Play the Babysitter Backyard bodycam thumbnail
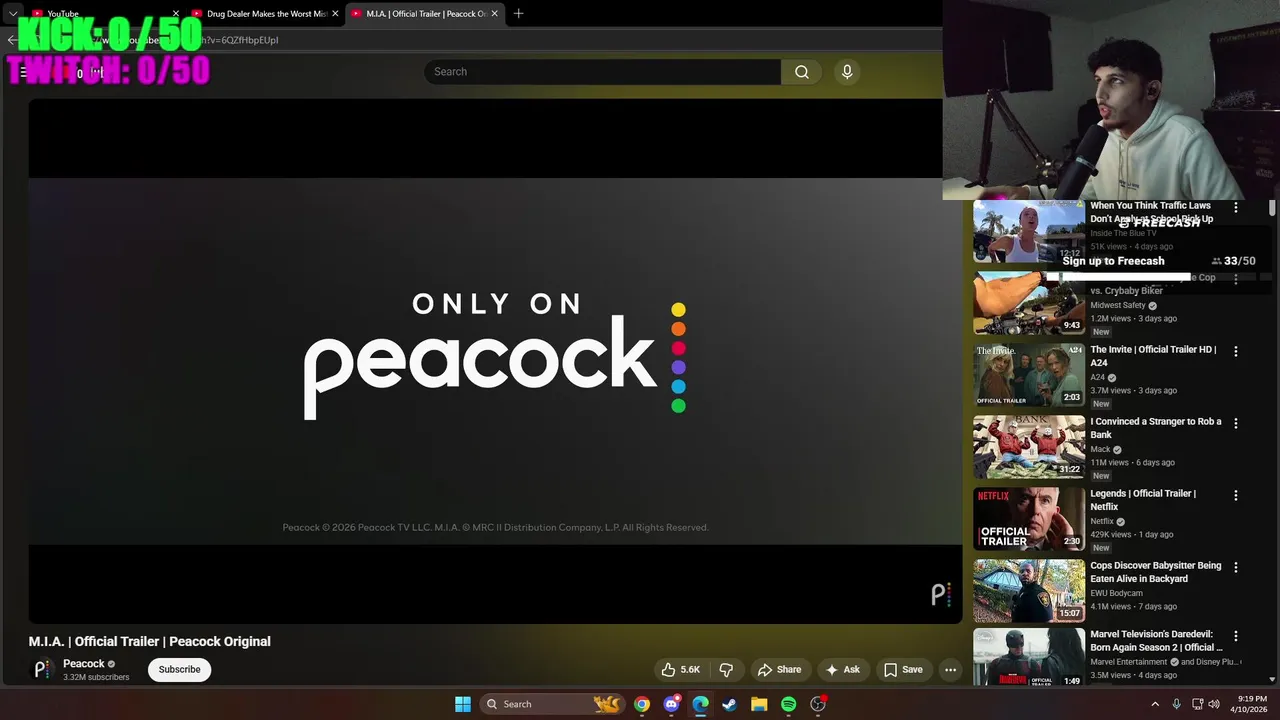The image size is (1280, 720). (x=1029, y=591)
